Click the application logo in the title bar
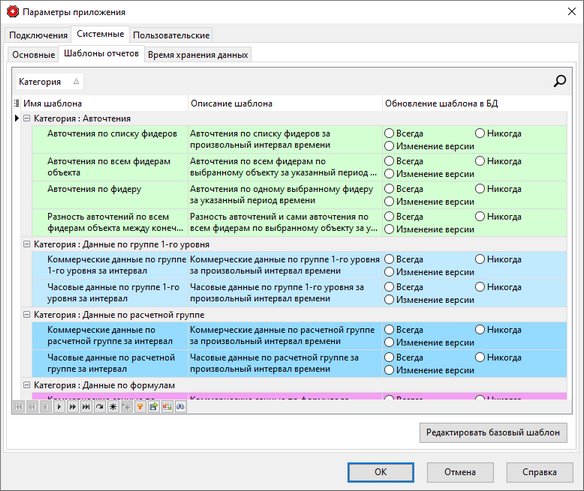 coord(13,12)
